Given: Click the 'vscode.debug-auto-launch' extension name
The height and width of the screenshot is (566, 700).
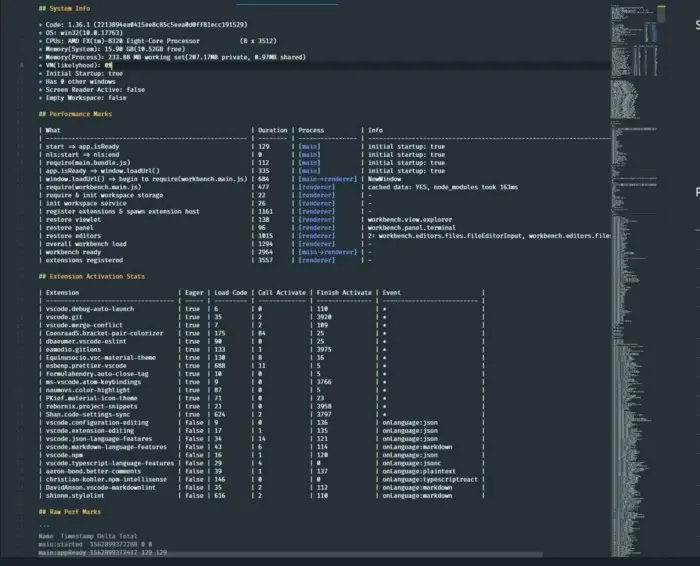Looking at the screenshot, I should (x=89, y=309).
